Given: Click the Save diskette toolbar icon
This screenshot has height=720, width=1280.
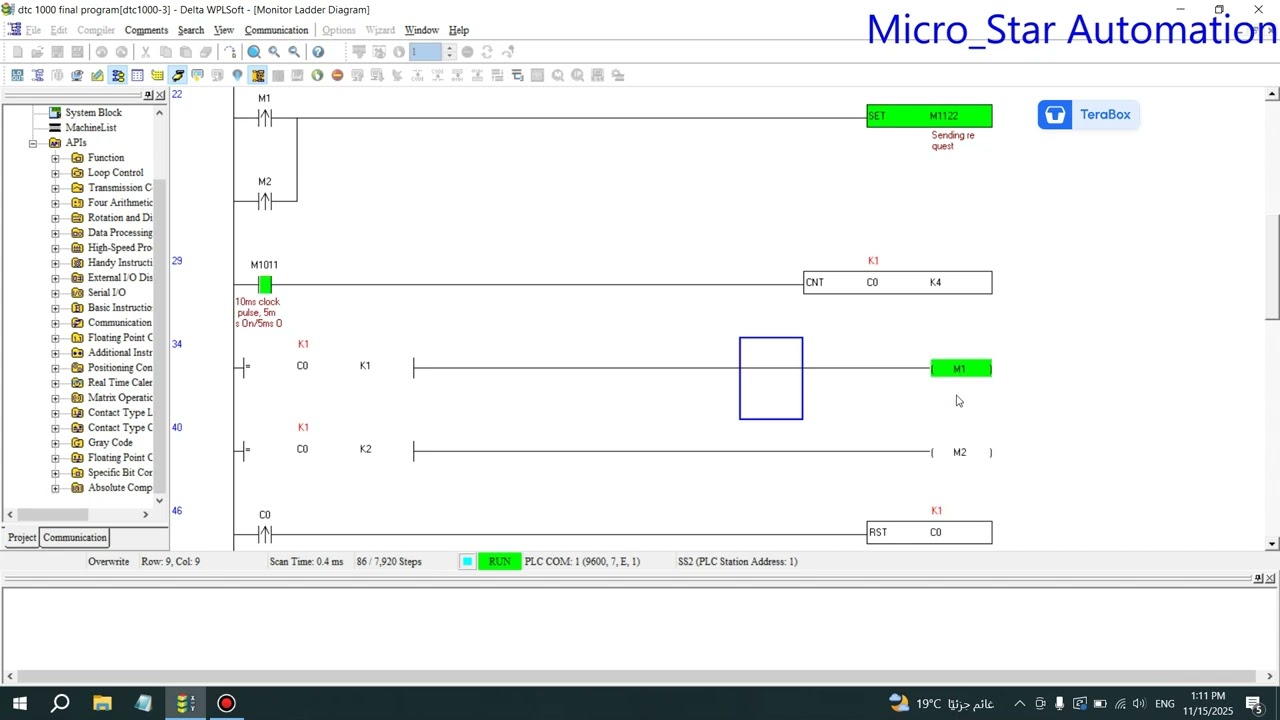Looking at the screenshot, I should (57, 52).
